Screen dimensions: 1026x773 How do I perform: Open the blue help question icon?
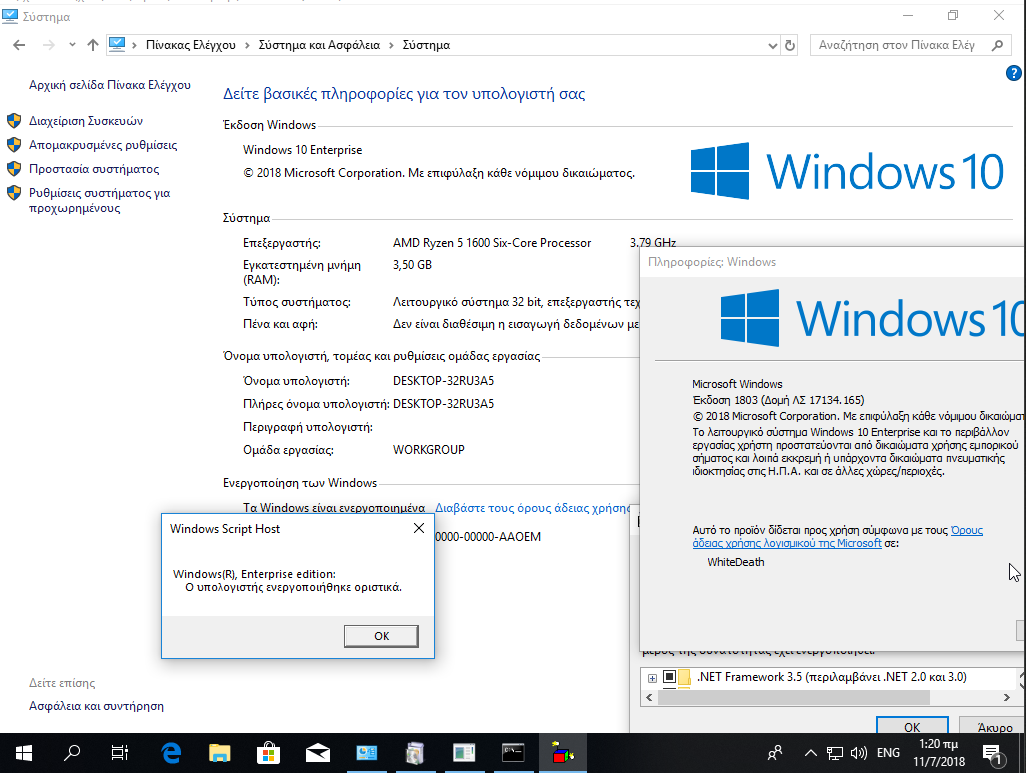1014,73
